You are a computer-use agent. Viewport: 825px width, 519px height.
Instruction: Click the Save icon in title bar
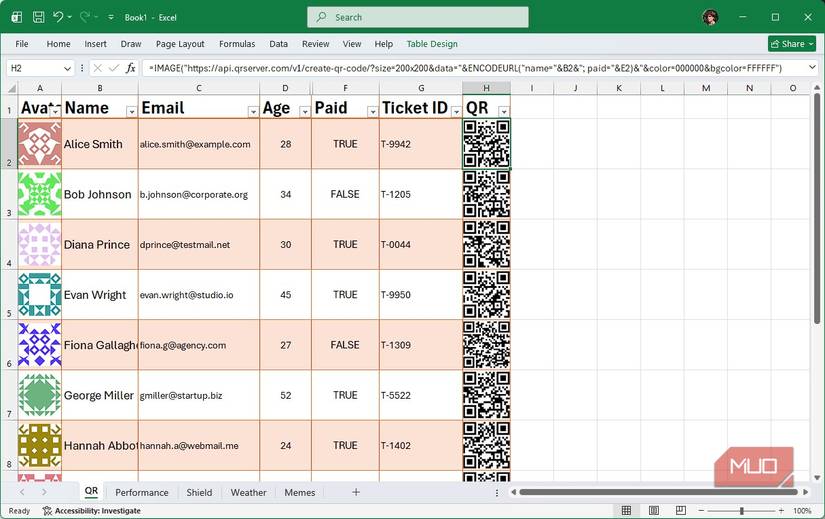(x=38, y=17)
